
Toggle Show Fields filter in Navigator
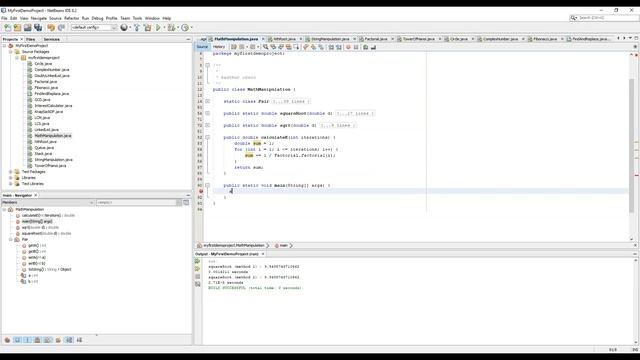coord(17,340)
